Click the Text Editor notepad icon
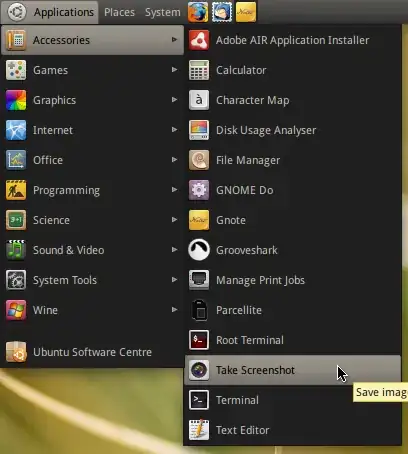Viewport: 408px width, 454px height. [199, 430]
